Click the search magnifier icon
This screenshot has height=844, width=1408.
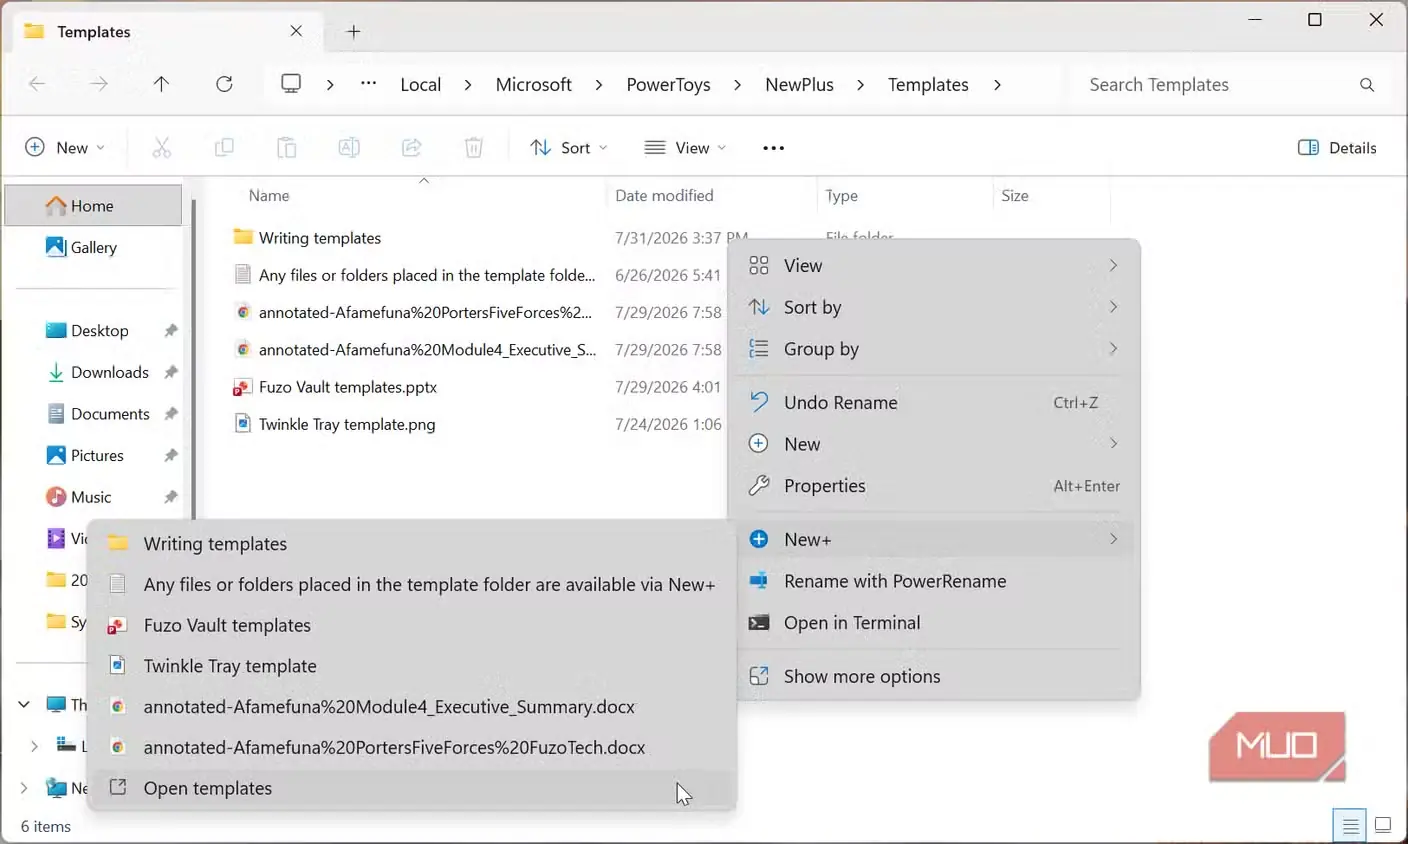pyautogui.click(x=1367, y=85)
